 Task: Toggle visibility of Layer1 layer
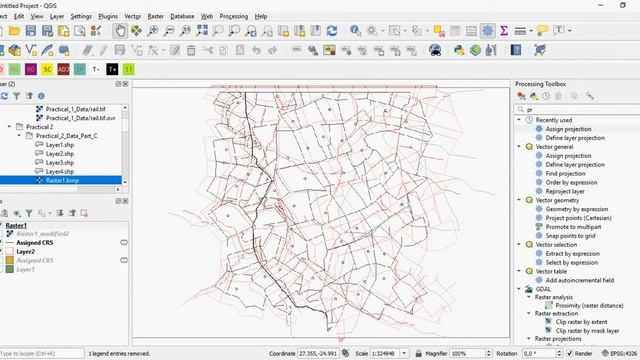(x=2, y=269)
